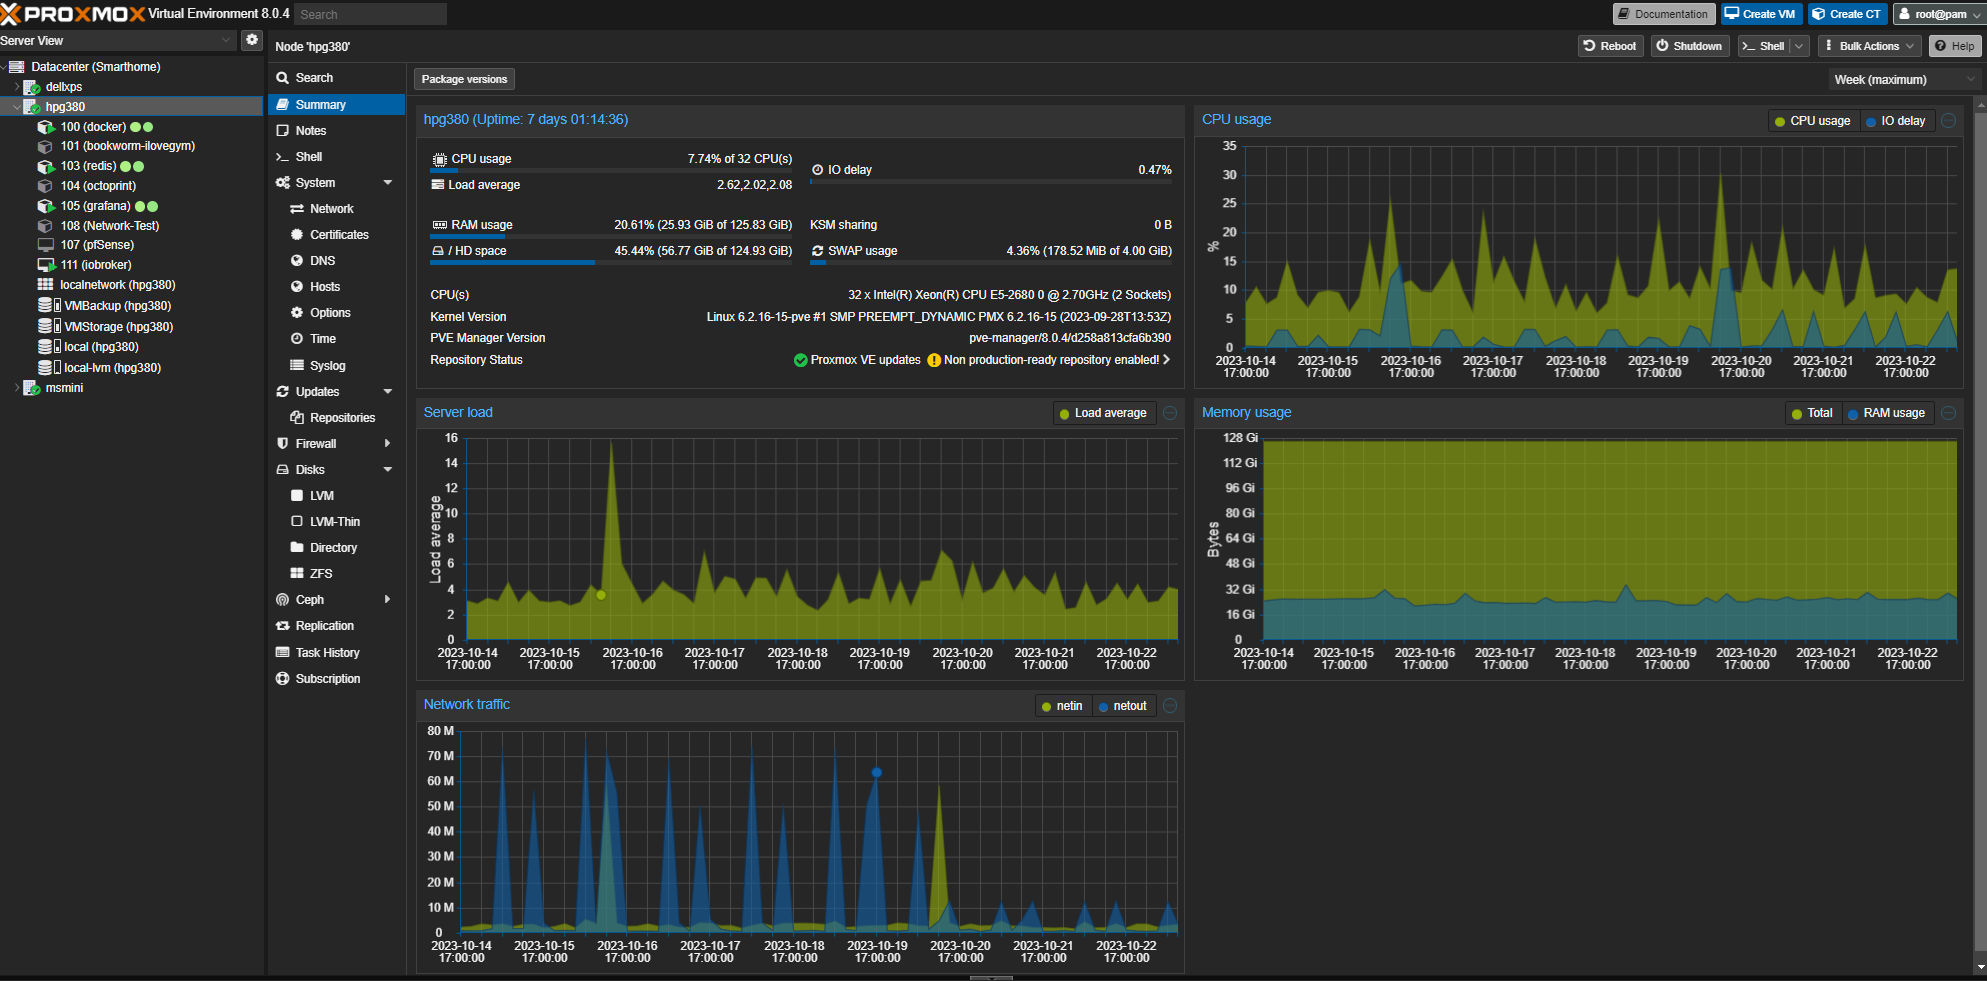Toggle IO delay series in CPU chart legend
This screenshot has width=1987, height=981.
(x=1896, y=121)
